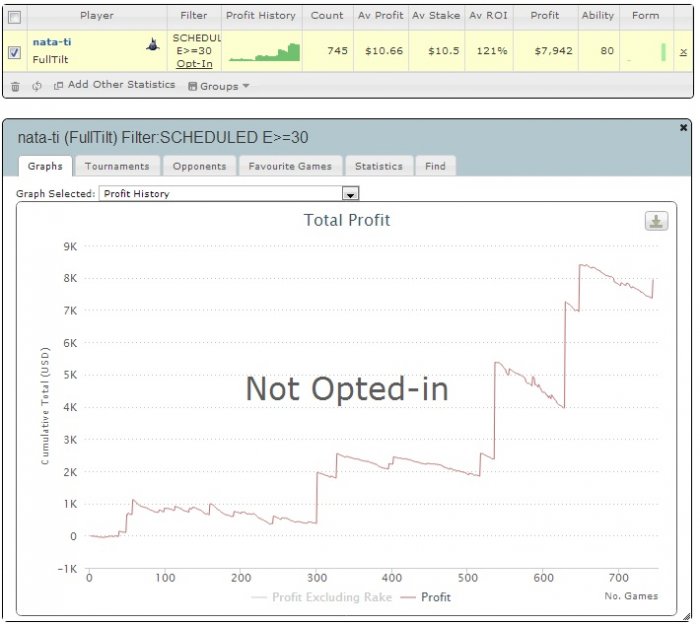Viewport: 700px width, 624px height.
Task: Click the $10.66 Av Profit value
Action: (384, 51)
